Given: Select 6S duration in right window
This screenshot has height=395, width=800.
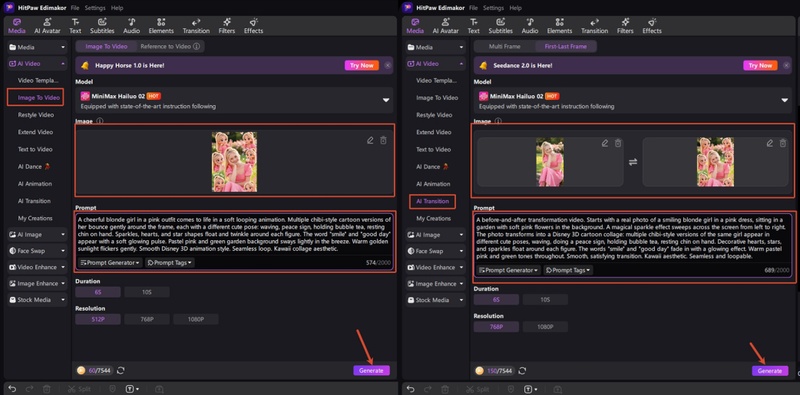Looking at the screenshot, I should [x=496, y=300].
